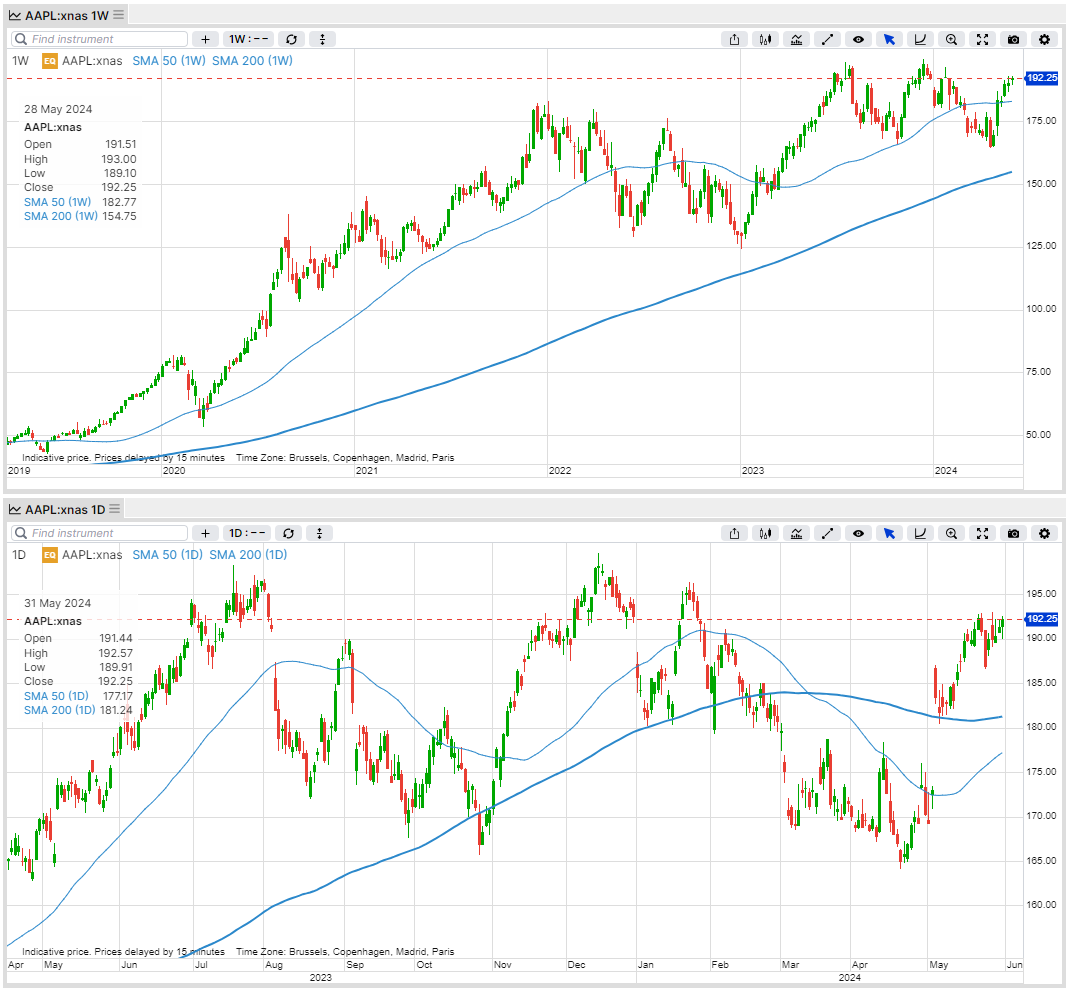Open the hamburger menu on AAPL:xnas 1W tab
1068x991 pixels.
tap(119, 15)
